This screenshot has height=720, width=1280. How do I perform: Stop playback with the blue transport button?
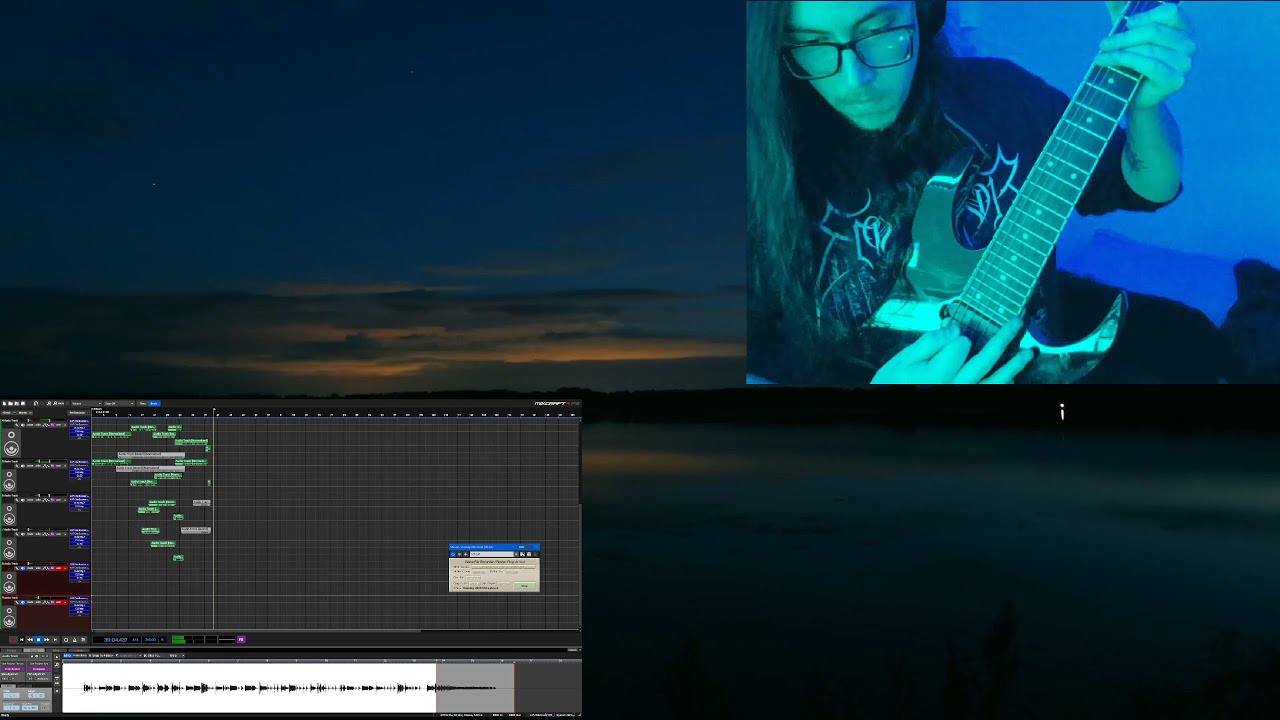(38, 639)
